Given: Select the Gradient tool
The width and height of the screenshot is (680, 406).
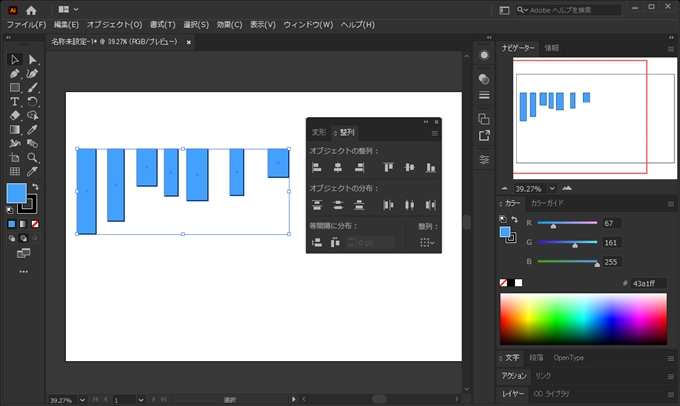Looking at the screenshot, I should click(15, 129).
